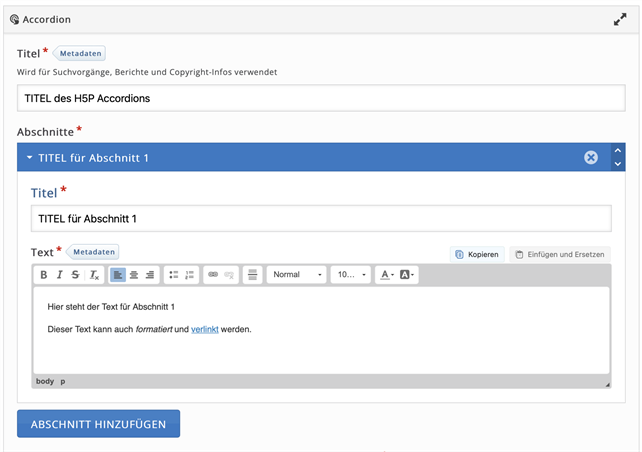Open the font size dropdown
The image size is (642, 452).
click(x=351, y=275)
